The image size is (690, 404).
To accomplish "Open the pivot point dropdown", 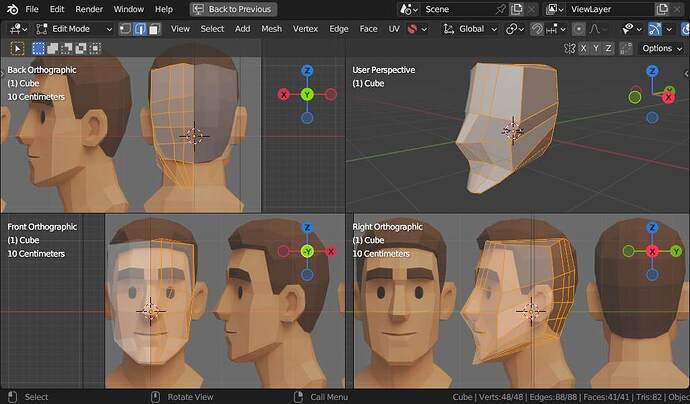I will pos(514,29).
